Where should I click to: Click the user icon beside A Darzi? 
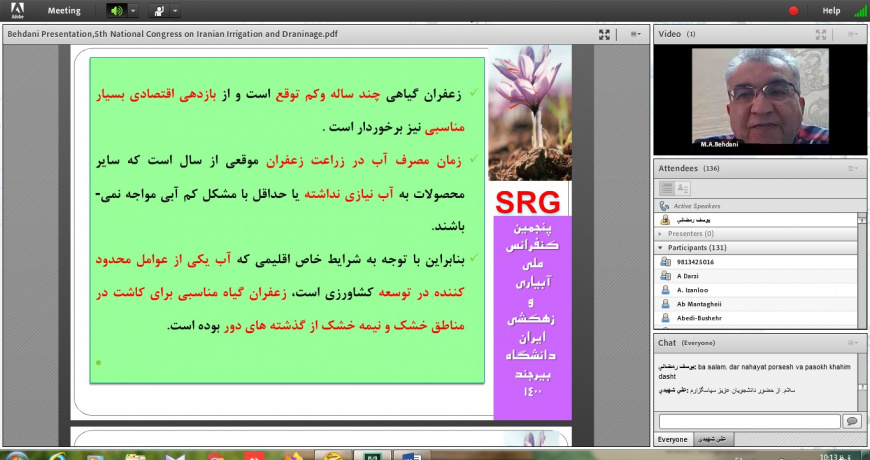665,276
